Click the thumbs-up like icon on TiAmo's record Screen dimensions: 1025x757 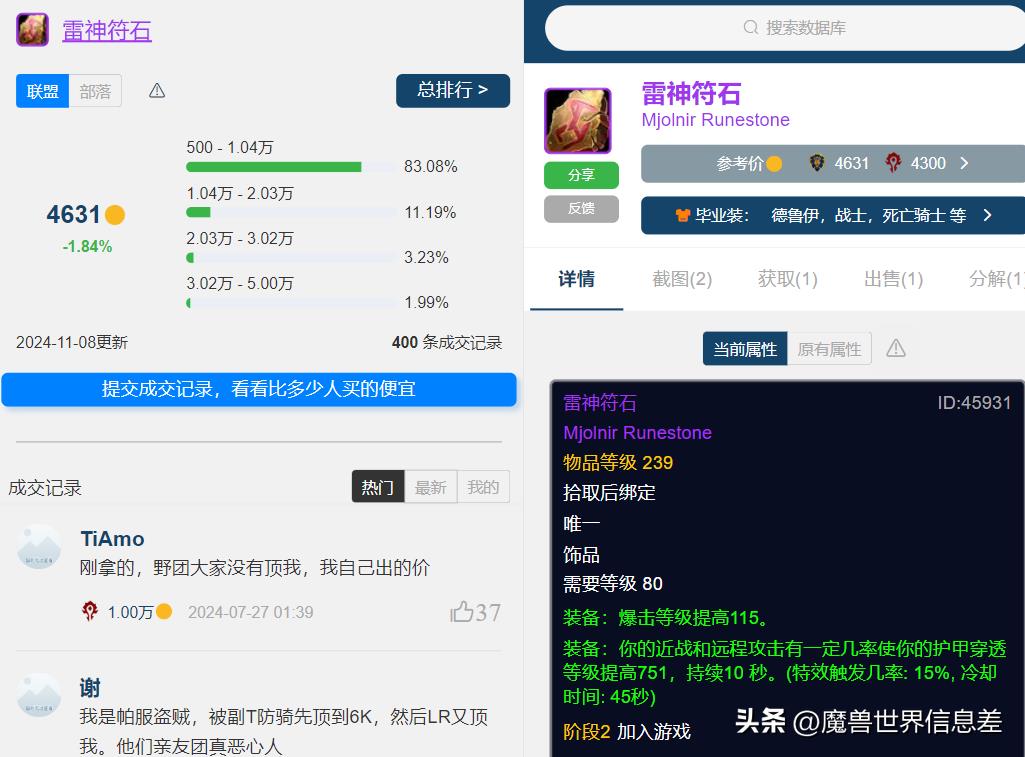tap(461, 612)
